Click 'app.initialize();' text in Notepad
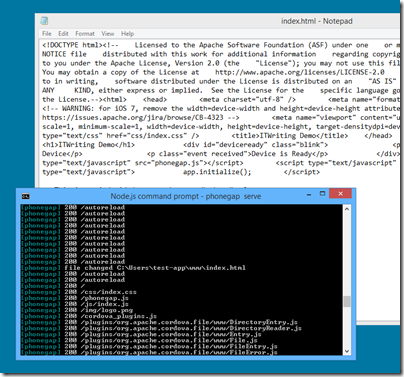This screenshot has width=404, height=377. pos(217,172)
